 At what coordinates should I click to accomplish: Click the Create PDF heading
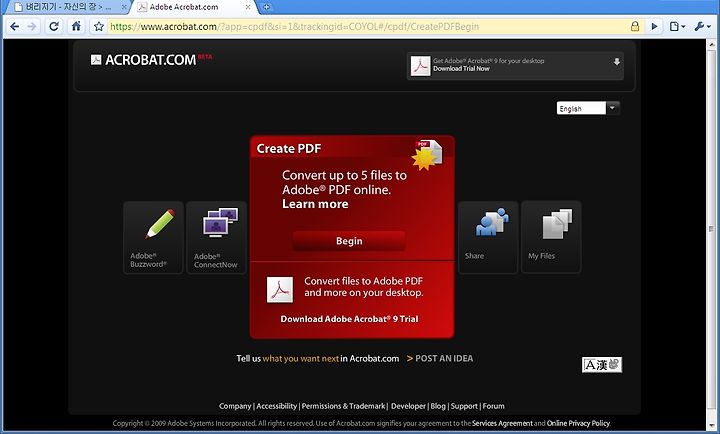point(289,148)
